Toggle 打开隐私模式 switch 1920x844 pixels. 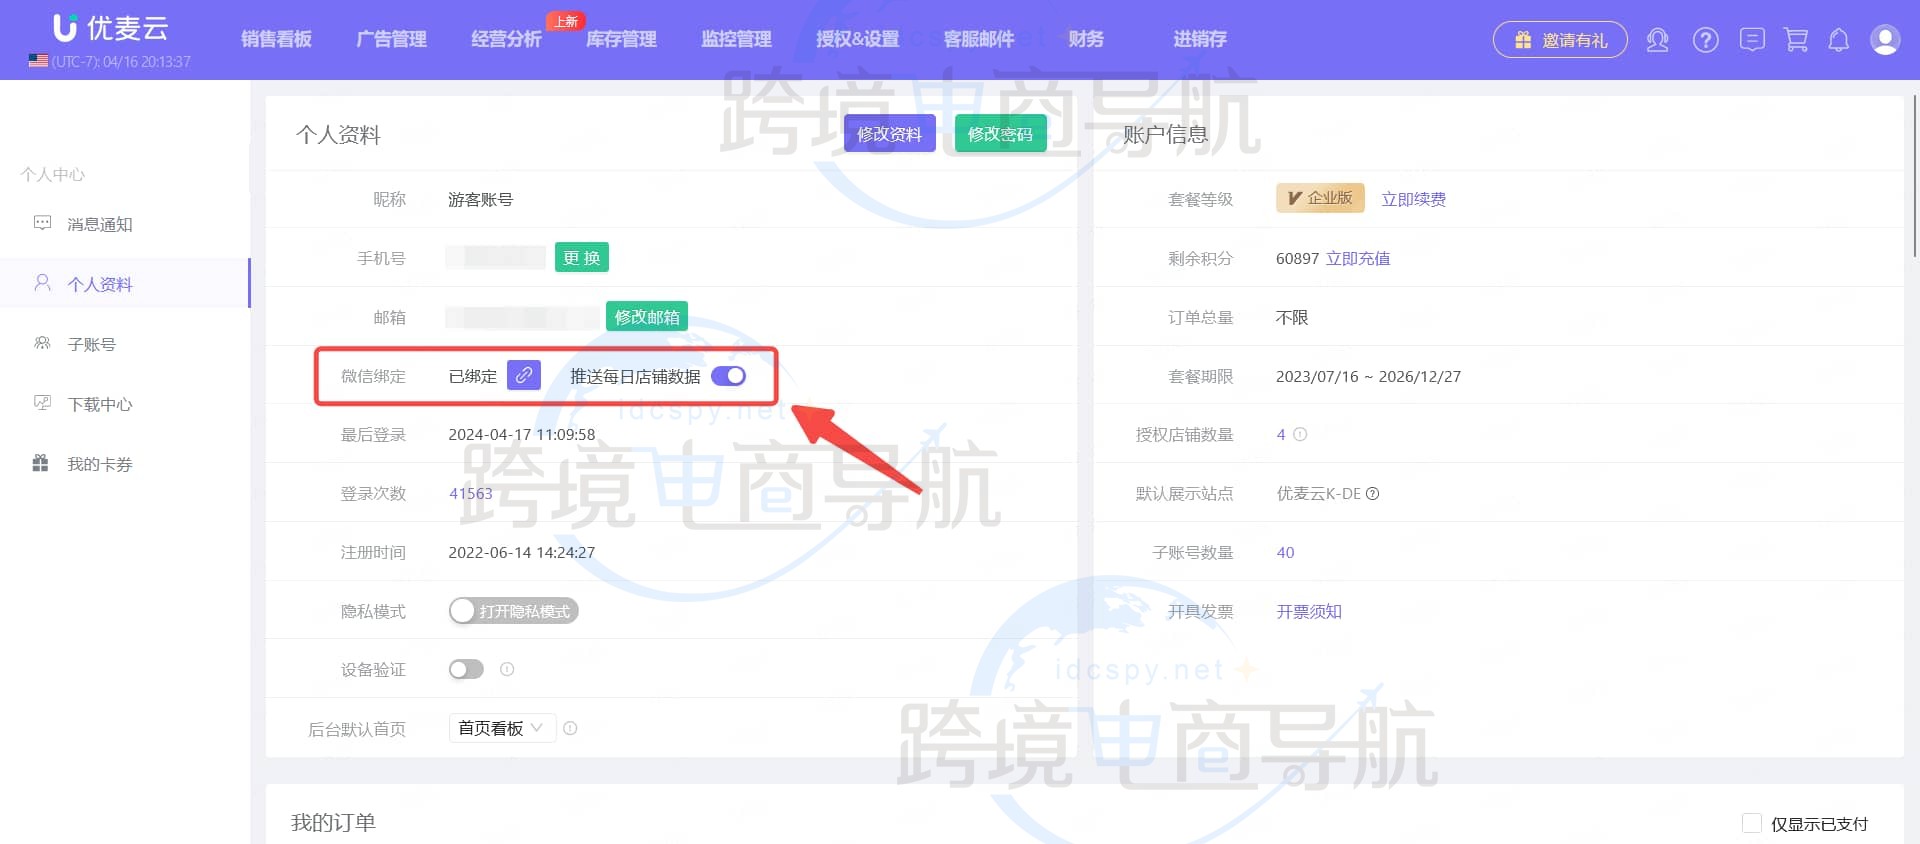[x=513, y=611]
